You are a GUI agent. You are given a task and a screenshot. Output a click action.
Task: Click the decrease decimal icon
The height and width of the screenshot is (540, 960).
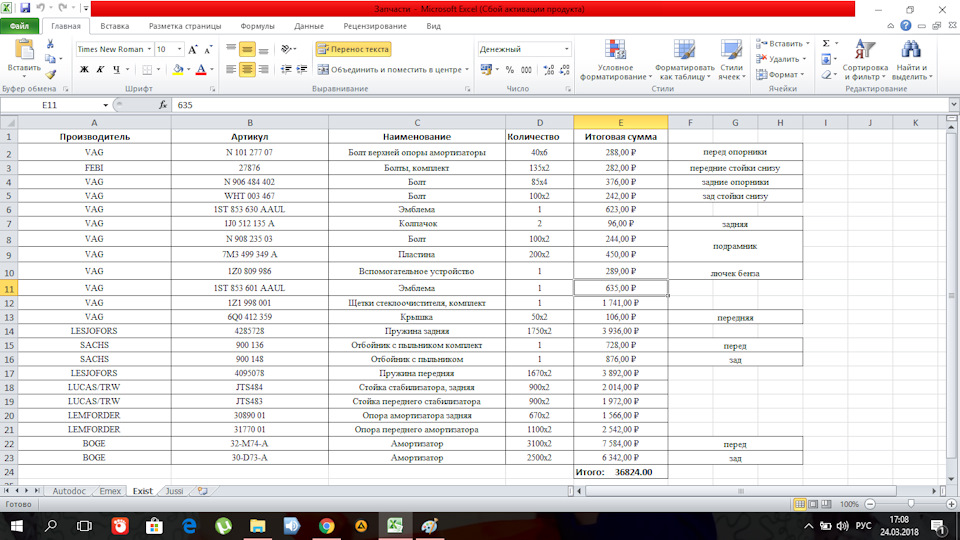click(x=564, y=70)
